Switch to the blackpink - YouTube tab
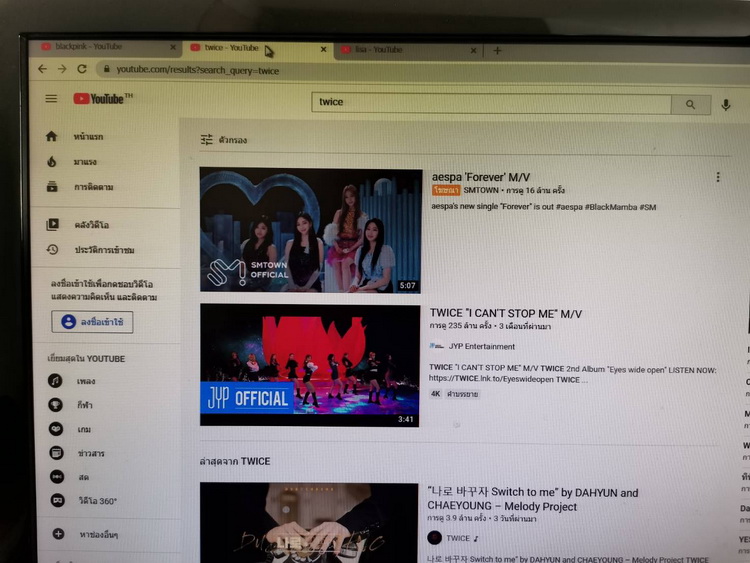The width and height of the screenshot is (750, 563). [x=103, y=47]
